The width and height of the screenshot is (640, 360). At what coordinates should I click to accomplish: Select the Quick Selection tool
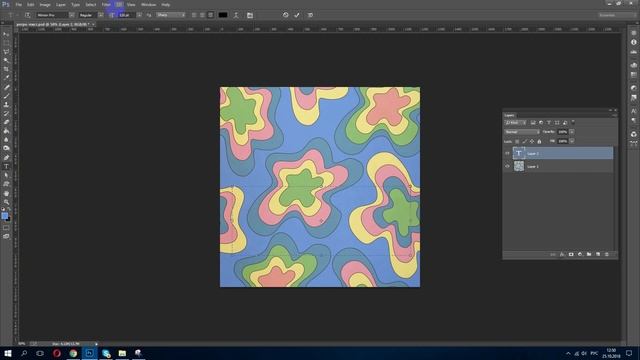tap(6, 60)
